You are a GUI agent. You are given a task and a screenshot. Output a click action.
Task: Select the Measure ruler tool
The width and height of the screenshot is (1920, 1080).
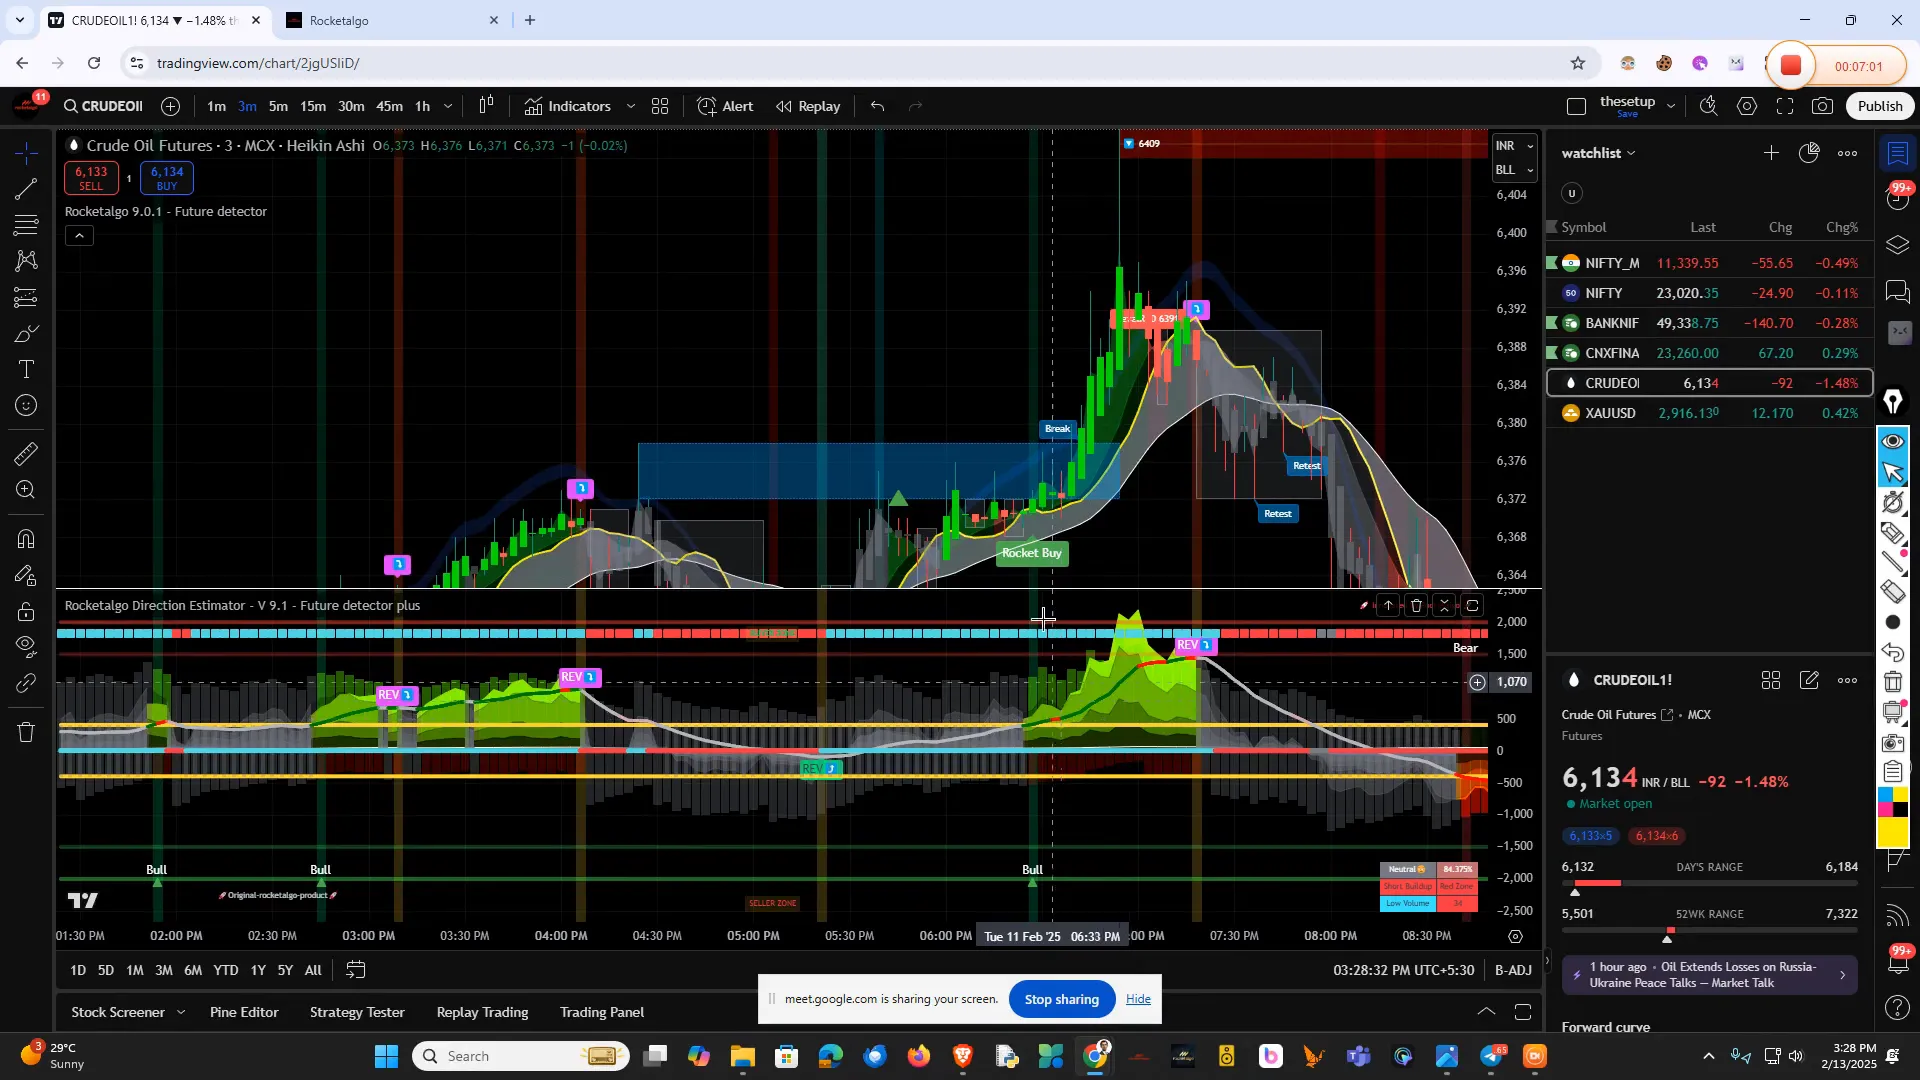(x=25, y=453)
